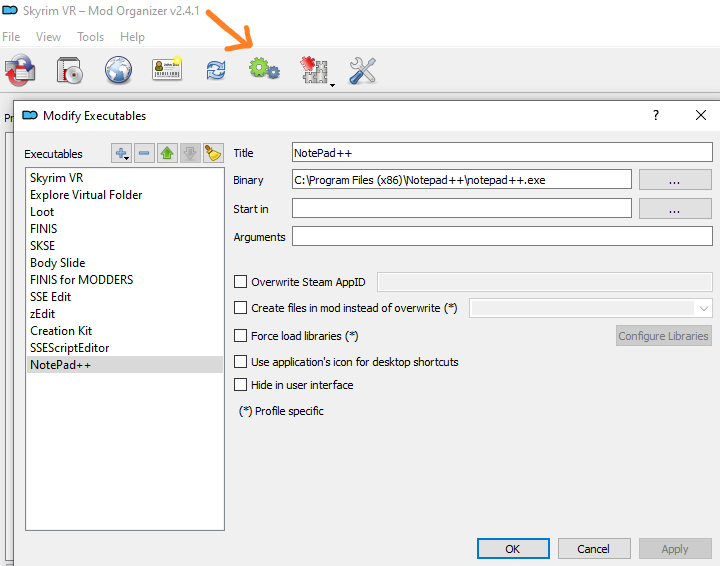Open the blue plus add executable dropdown
This screenshot has width=720, height=566.
click(121, 153)
